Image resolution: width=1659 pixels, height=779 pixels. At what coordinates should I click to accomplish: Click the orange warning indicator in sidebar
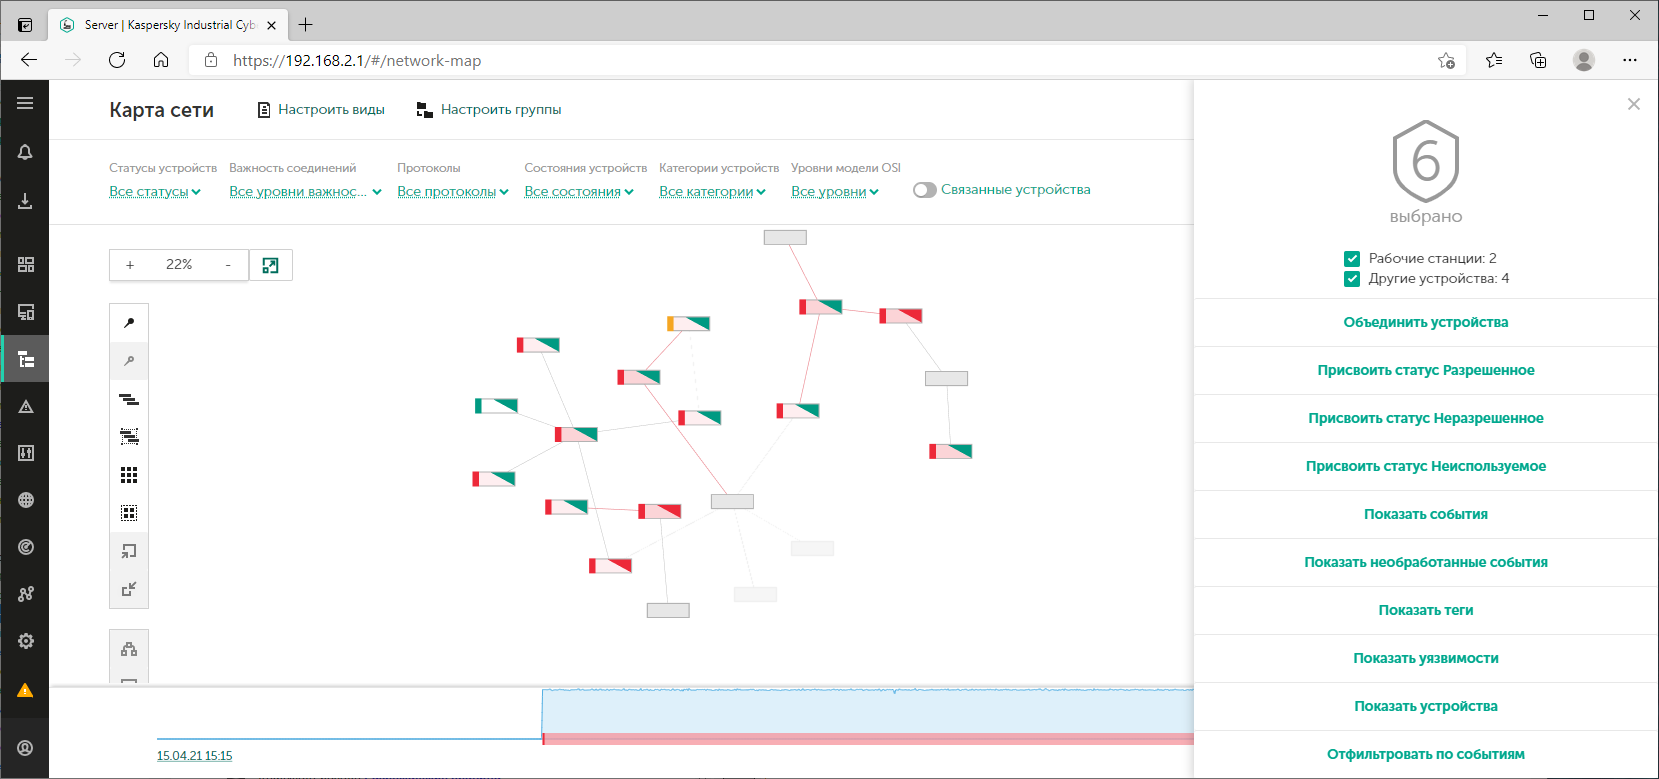click(x=25, y=690)
